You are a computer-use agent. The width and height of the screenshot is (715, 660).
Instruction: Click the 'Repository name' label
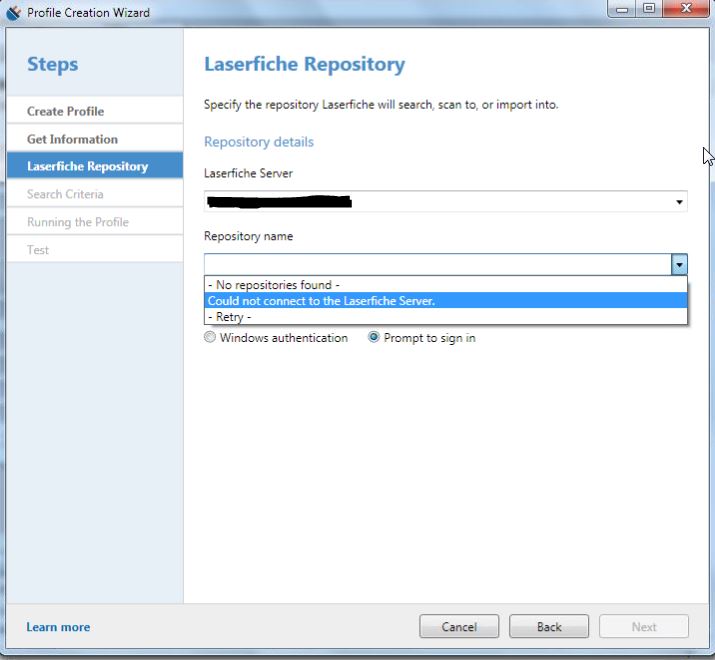pos(248,236)
